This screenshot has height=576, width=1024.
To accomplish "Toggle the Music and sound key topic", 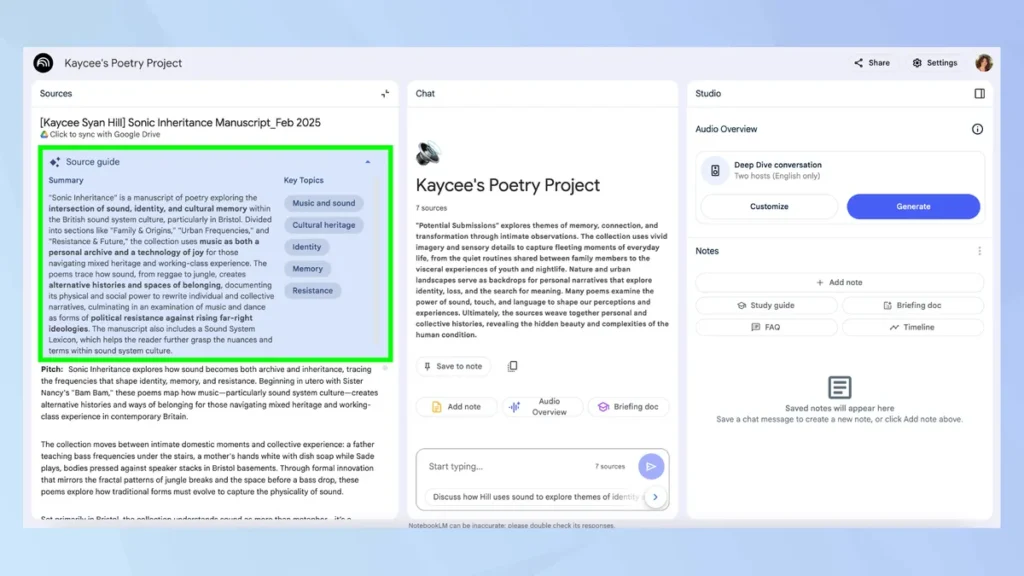I will click(x=322, y=202).
